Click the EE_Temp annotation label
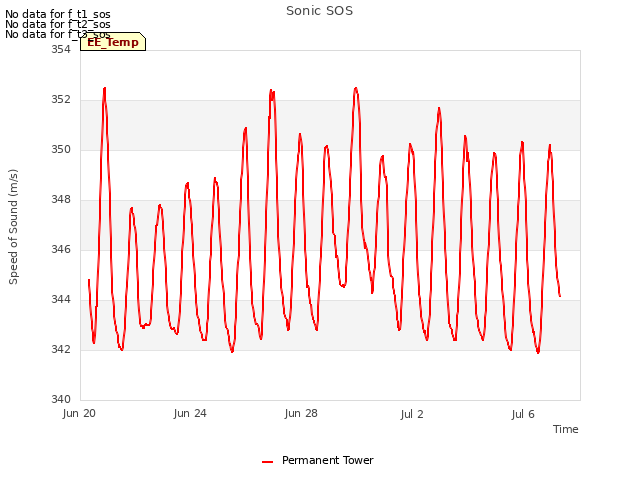This screenshot has width=640, height=480. [x=113, y=42]
